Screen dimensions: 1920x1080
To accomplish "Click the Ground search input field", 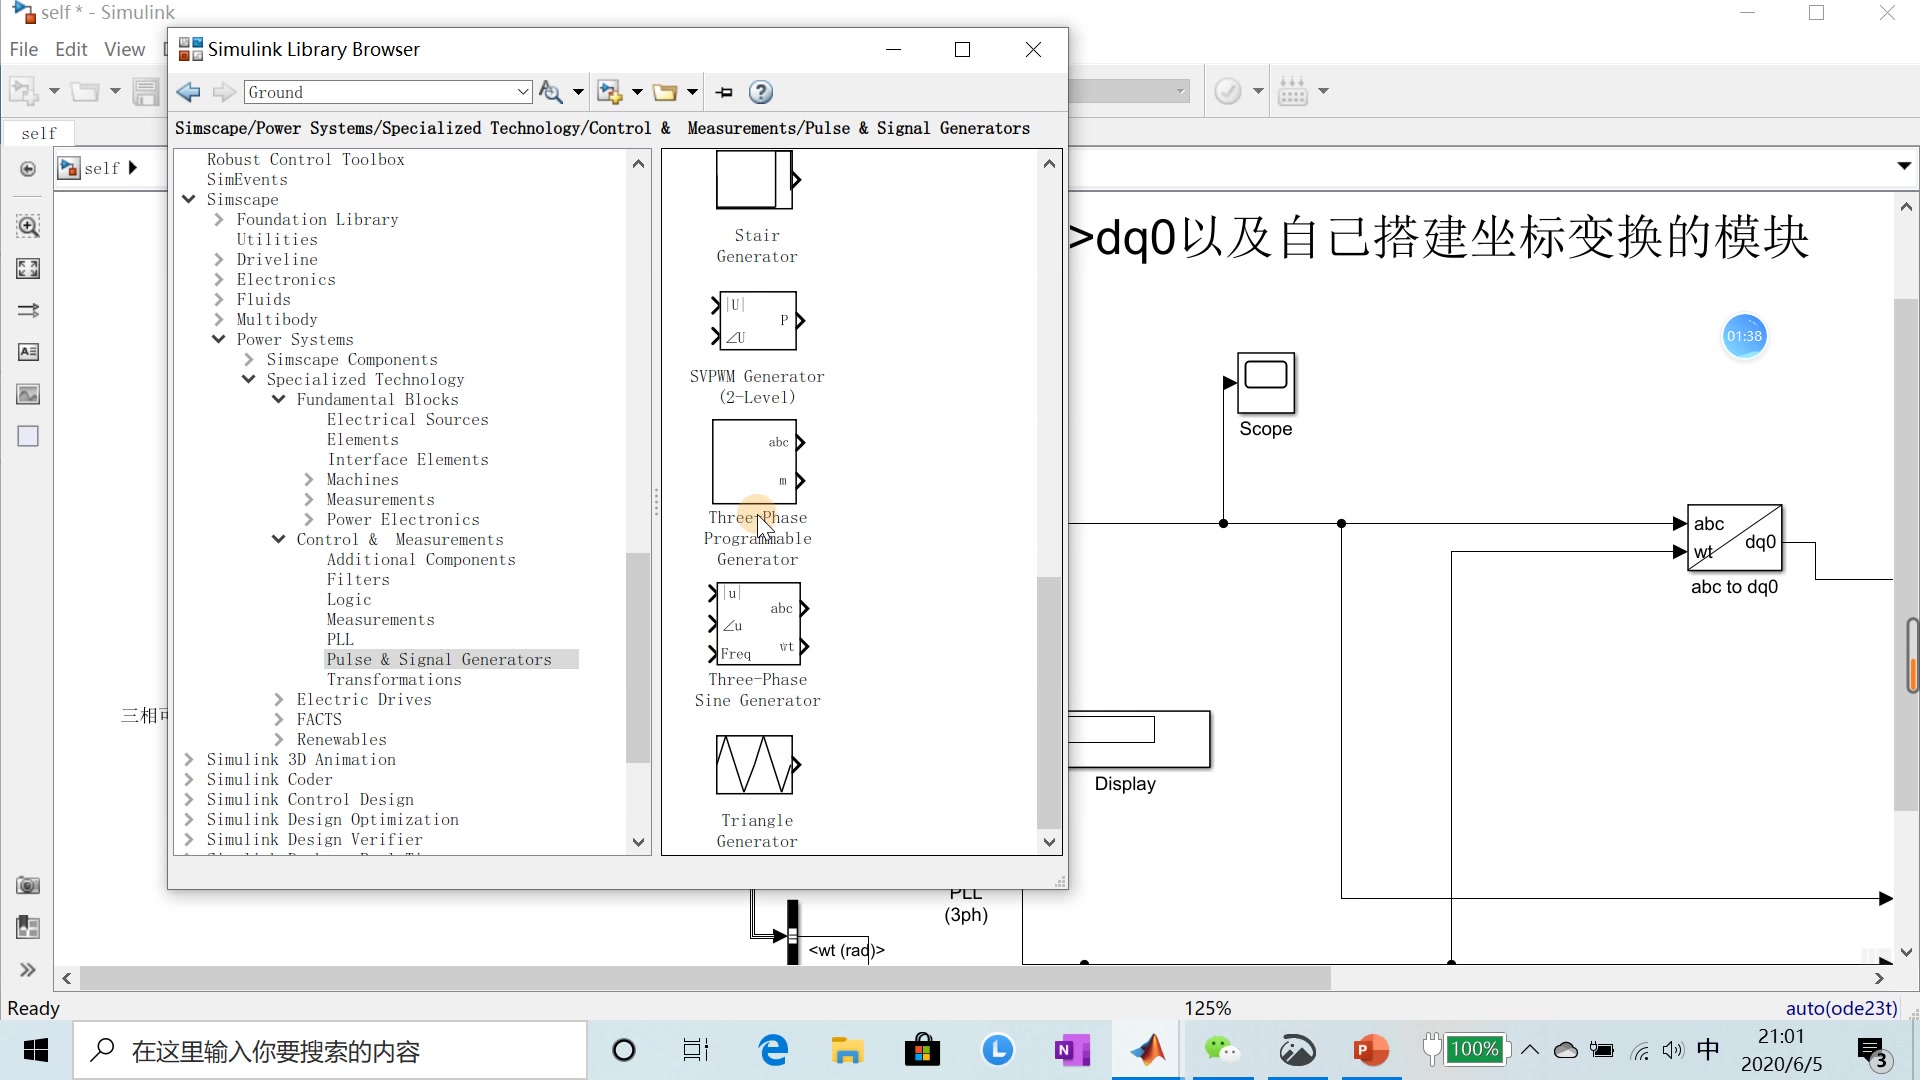I will click(x=380, y=92).
